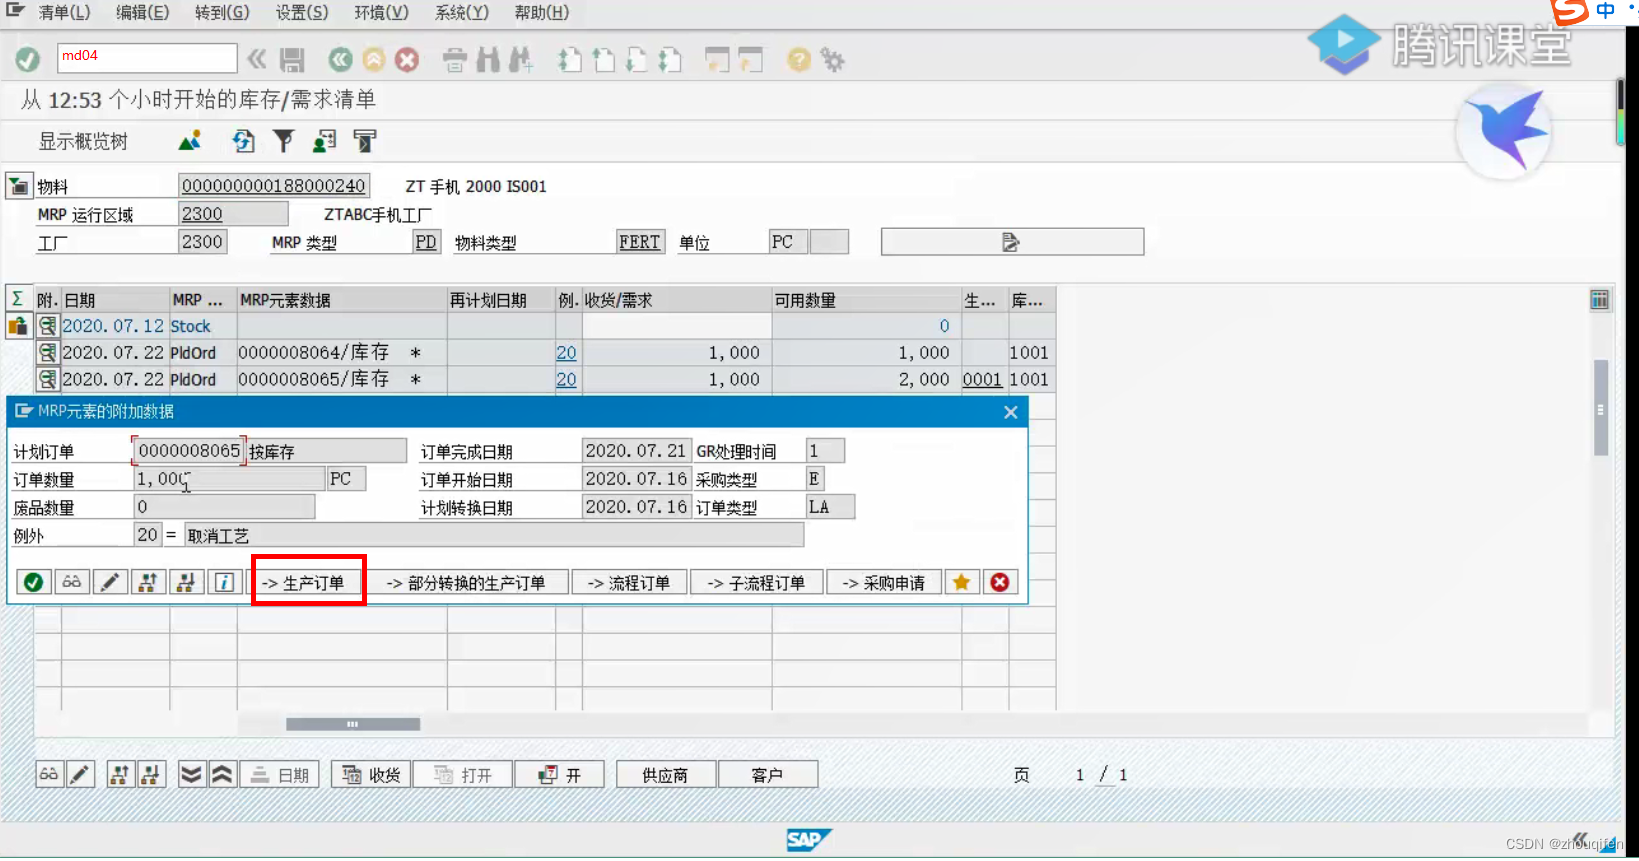Click the green Enter checkmark icon
The image size is (1639, 861).
[x=28, y=60]
